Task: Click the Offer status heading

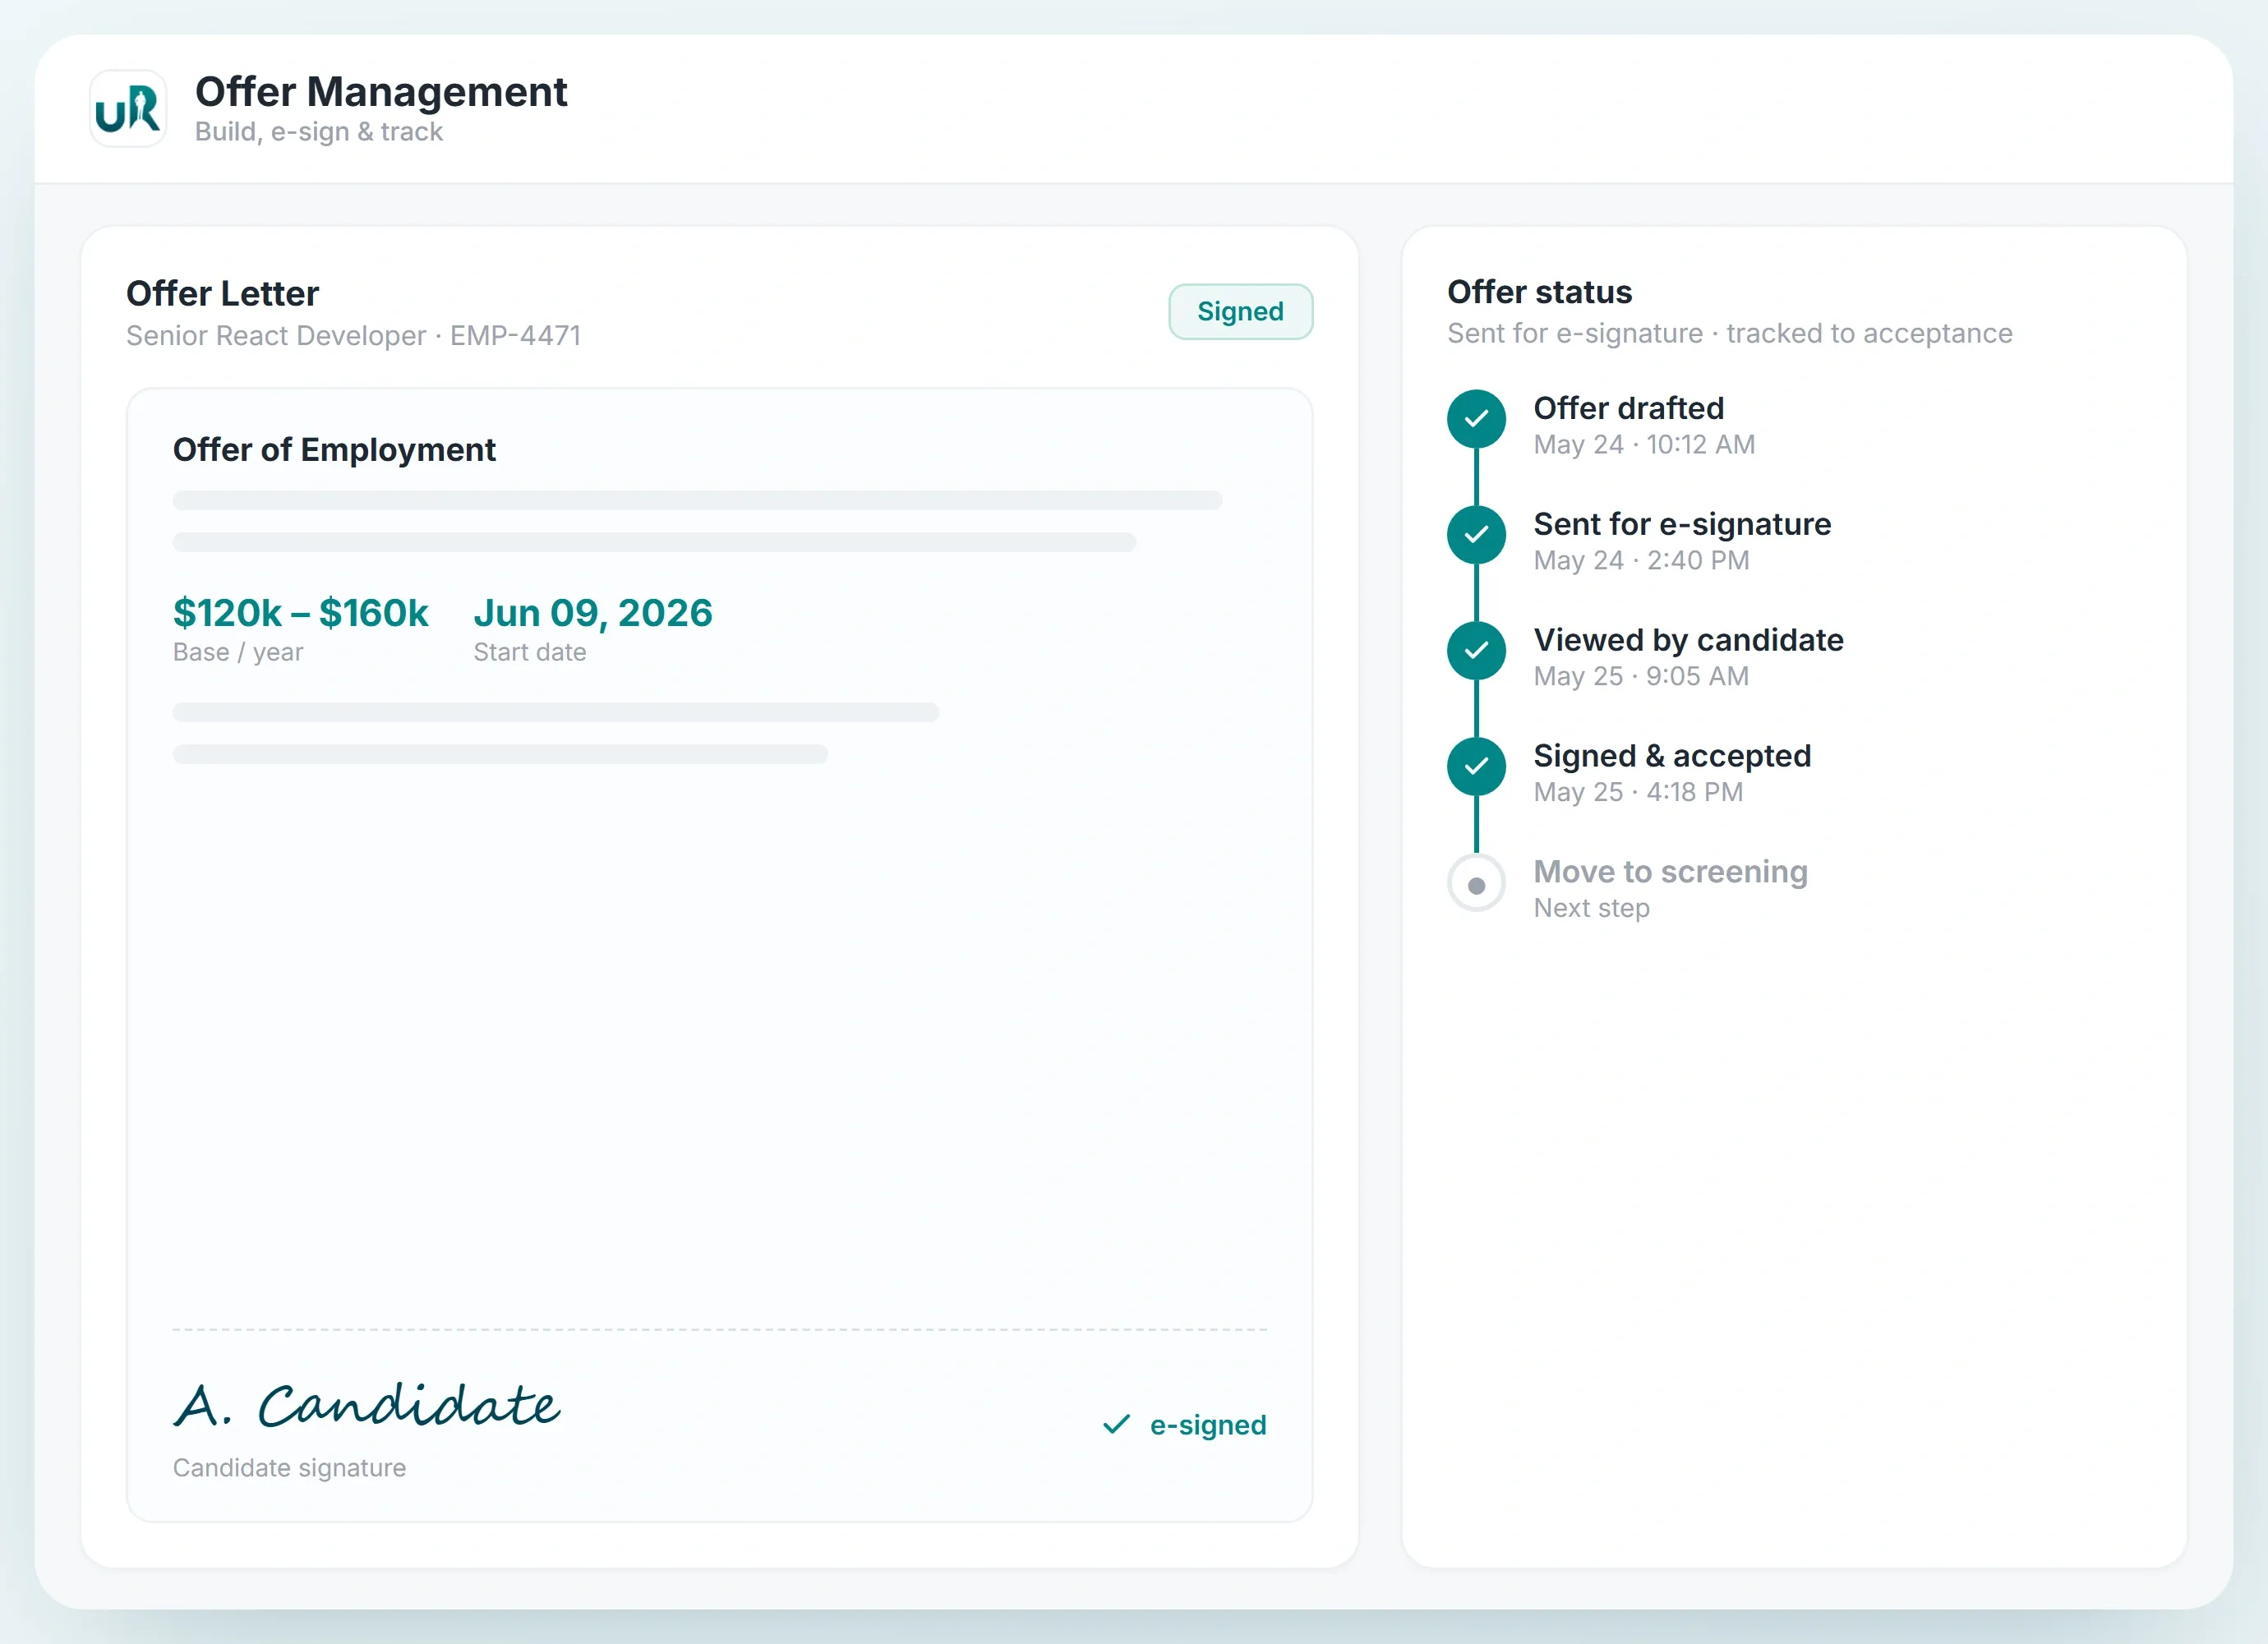Action: point(1539,292)
